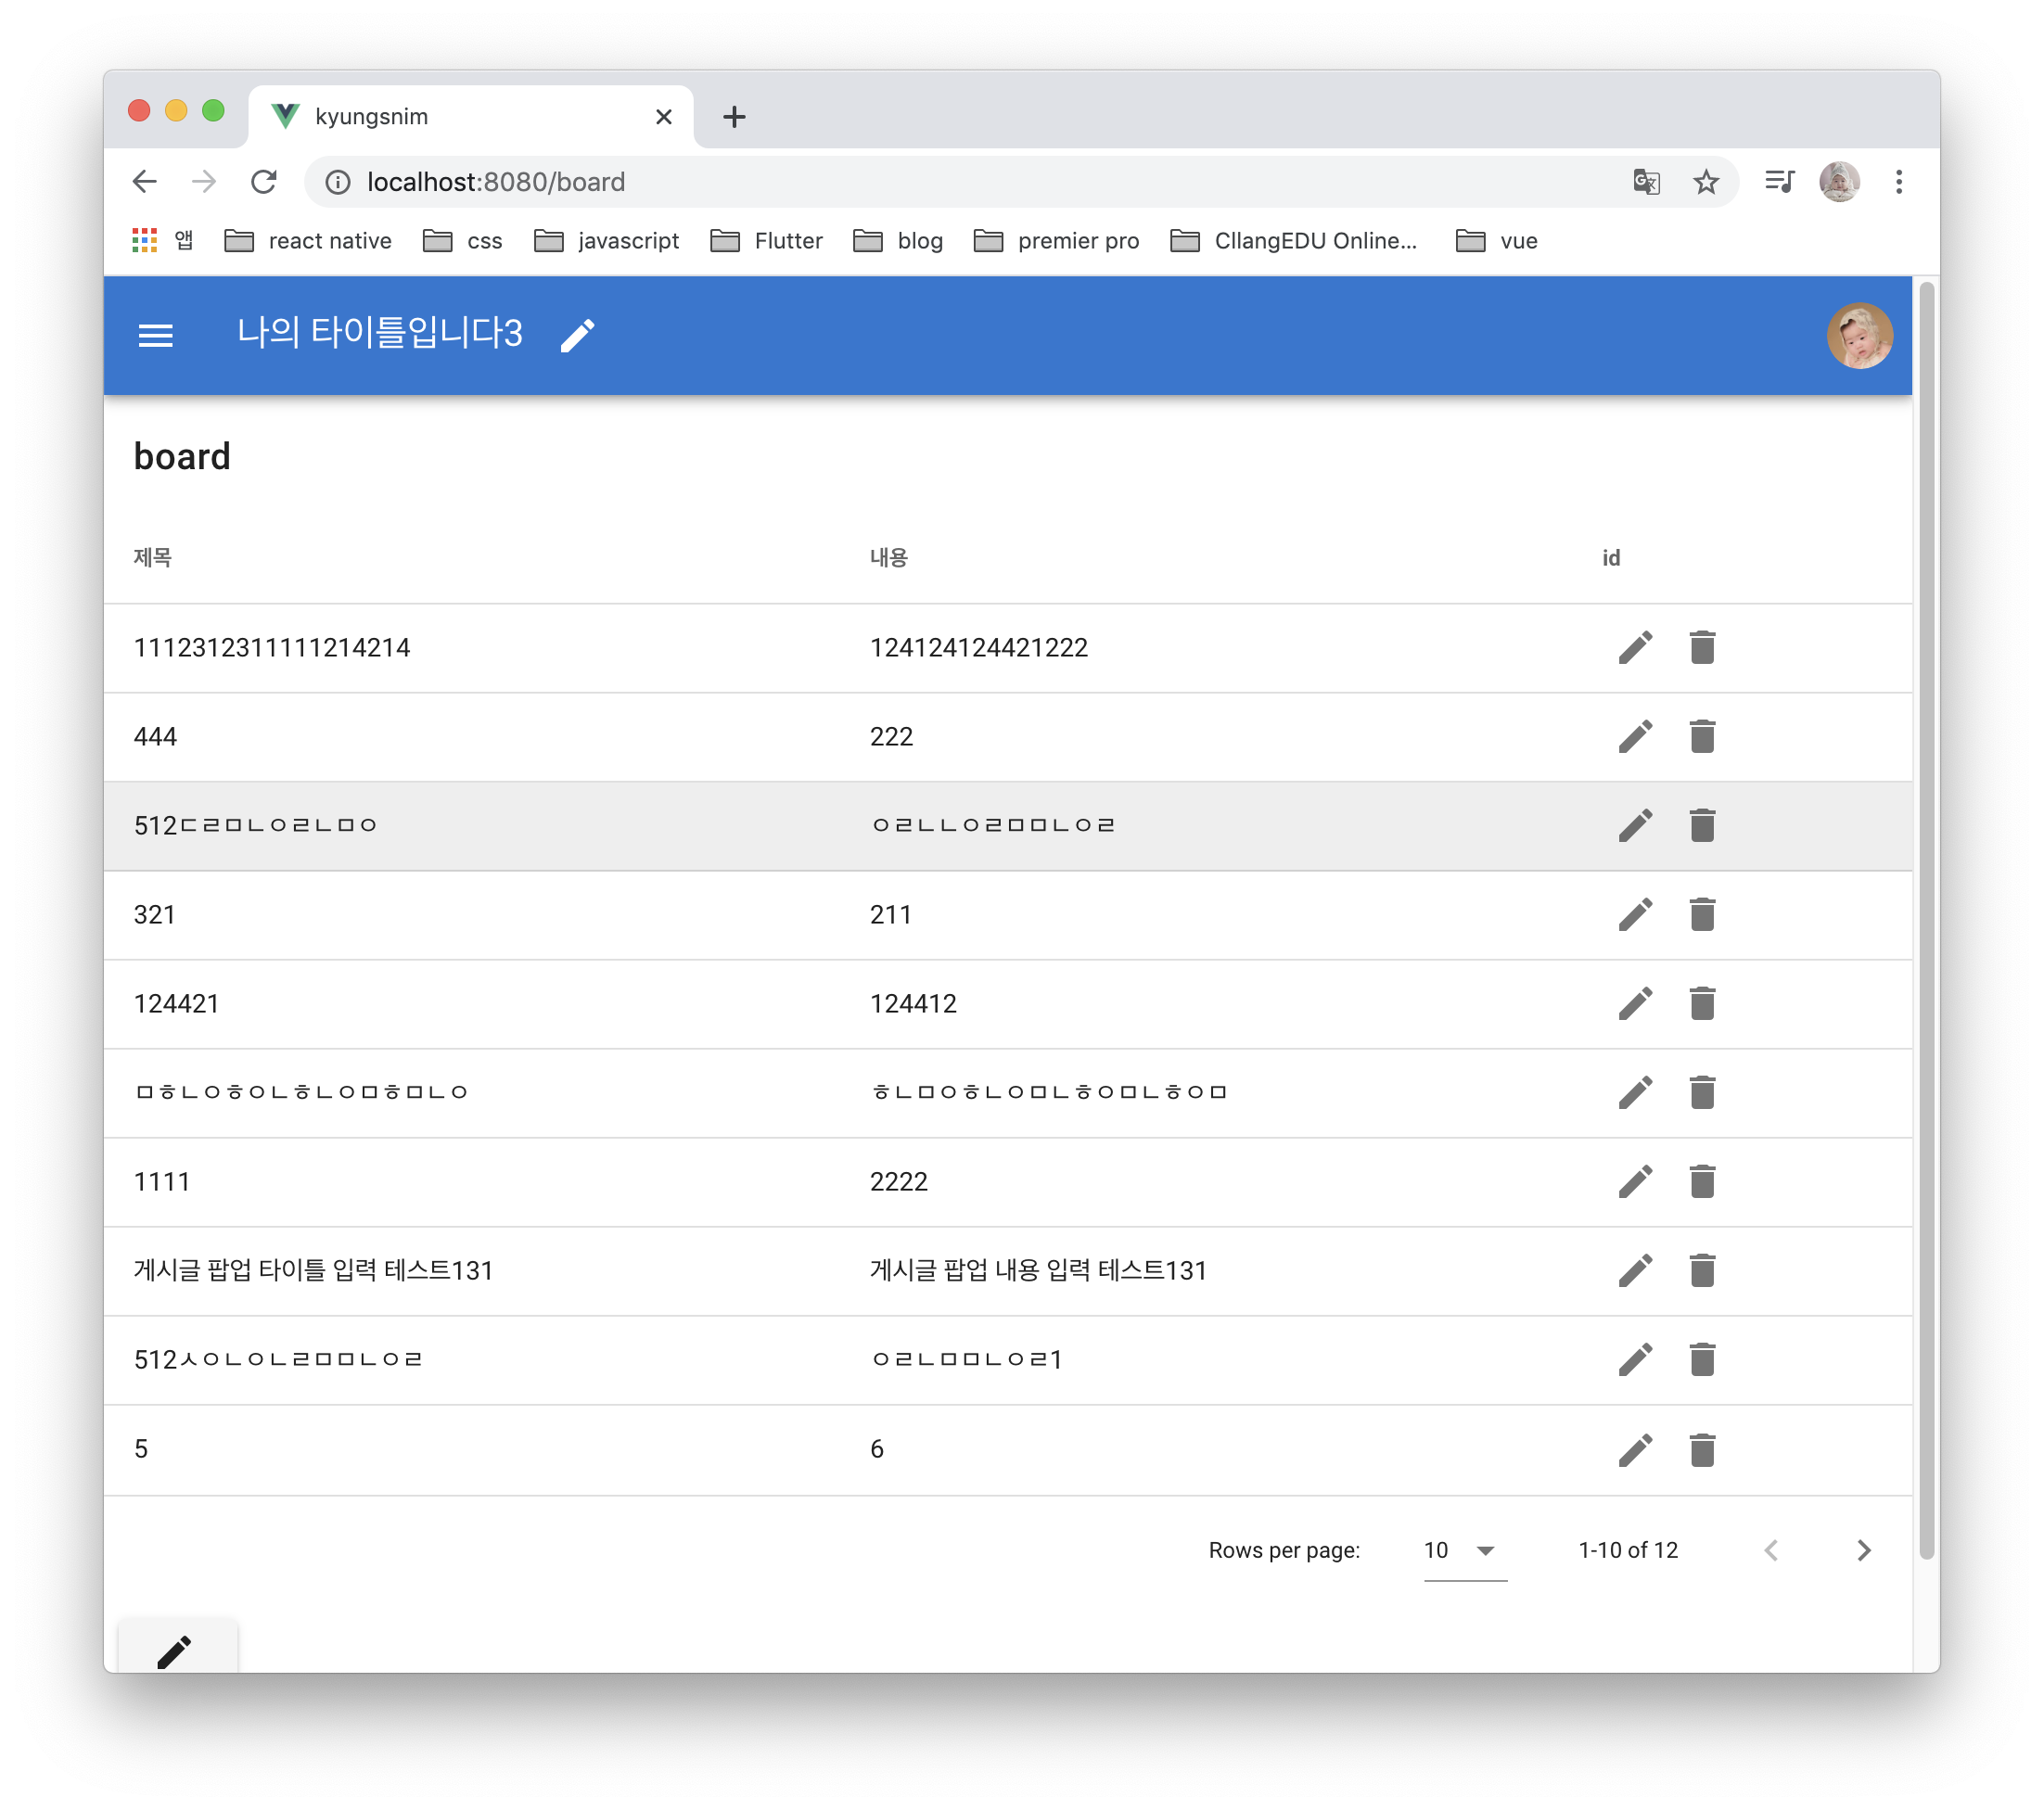Edit the row titled 124421

[x=1635, y=1004]
